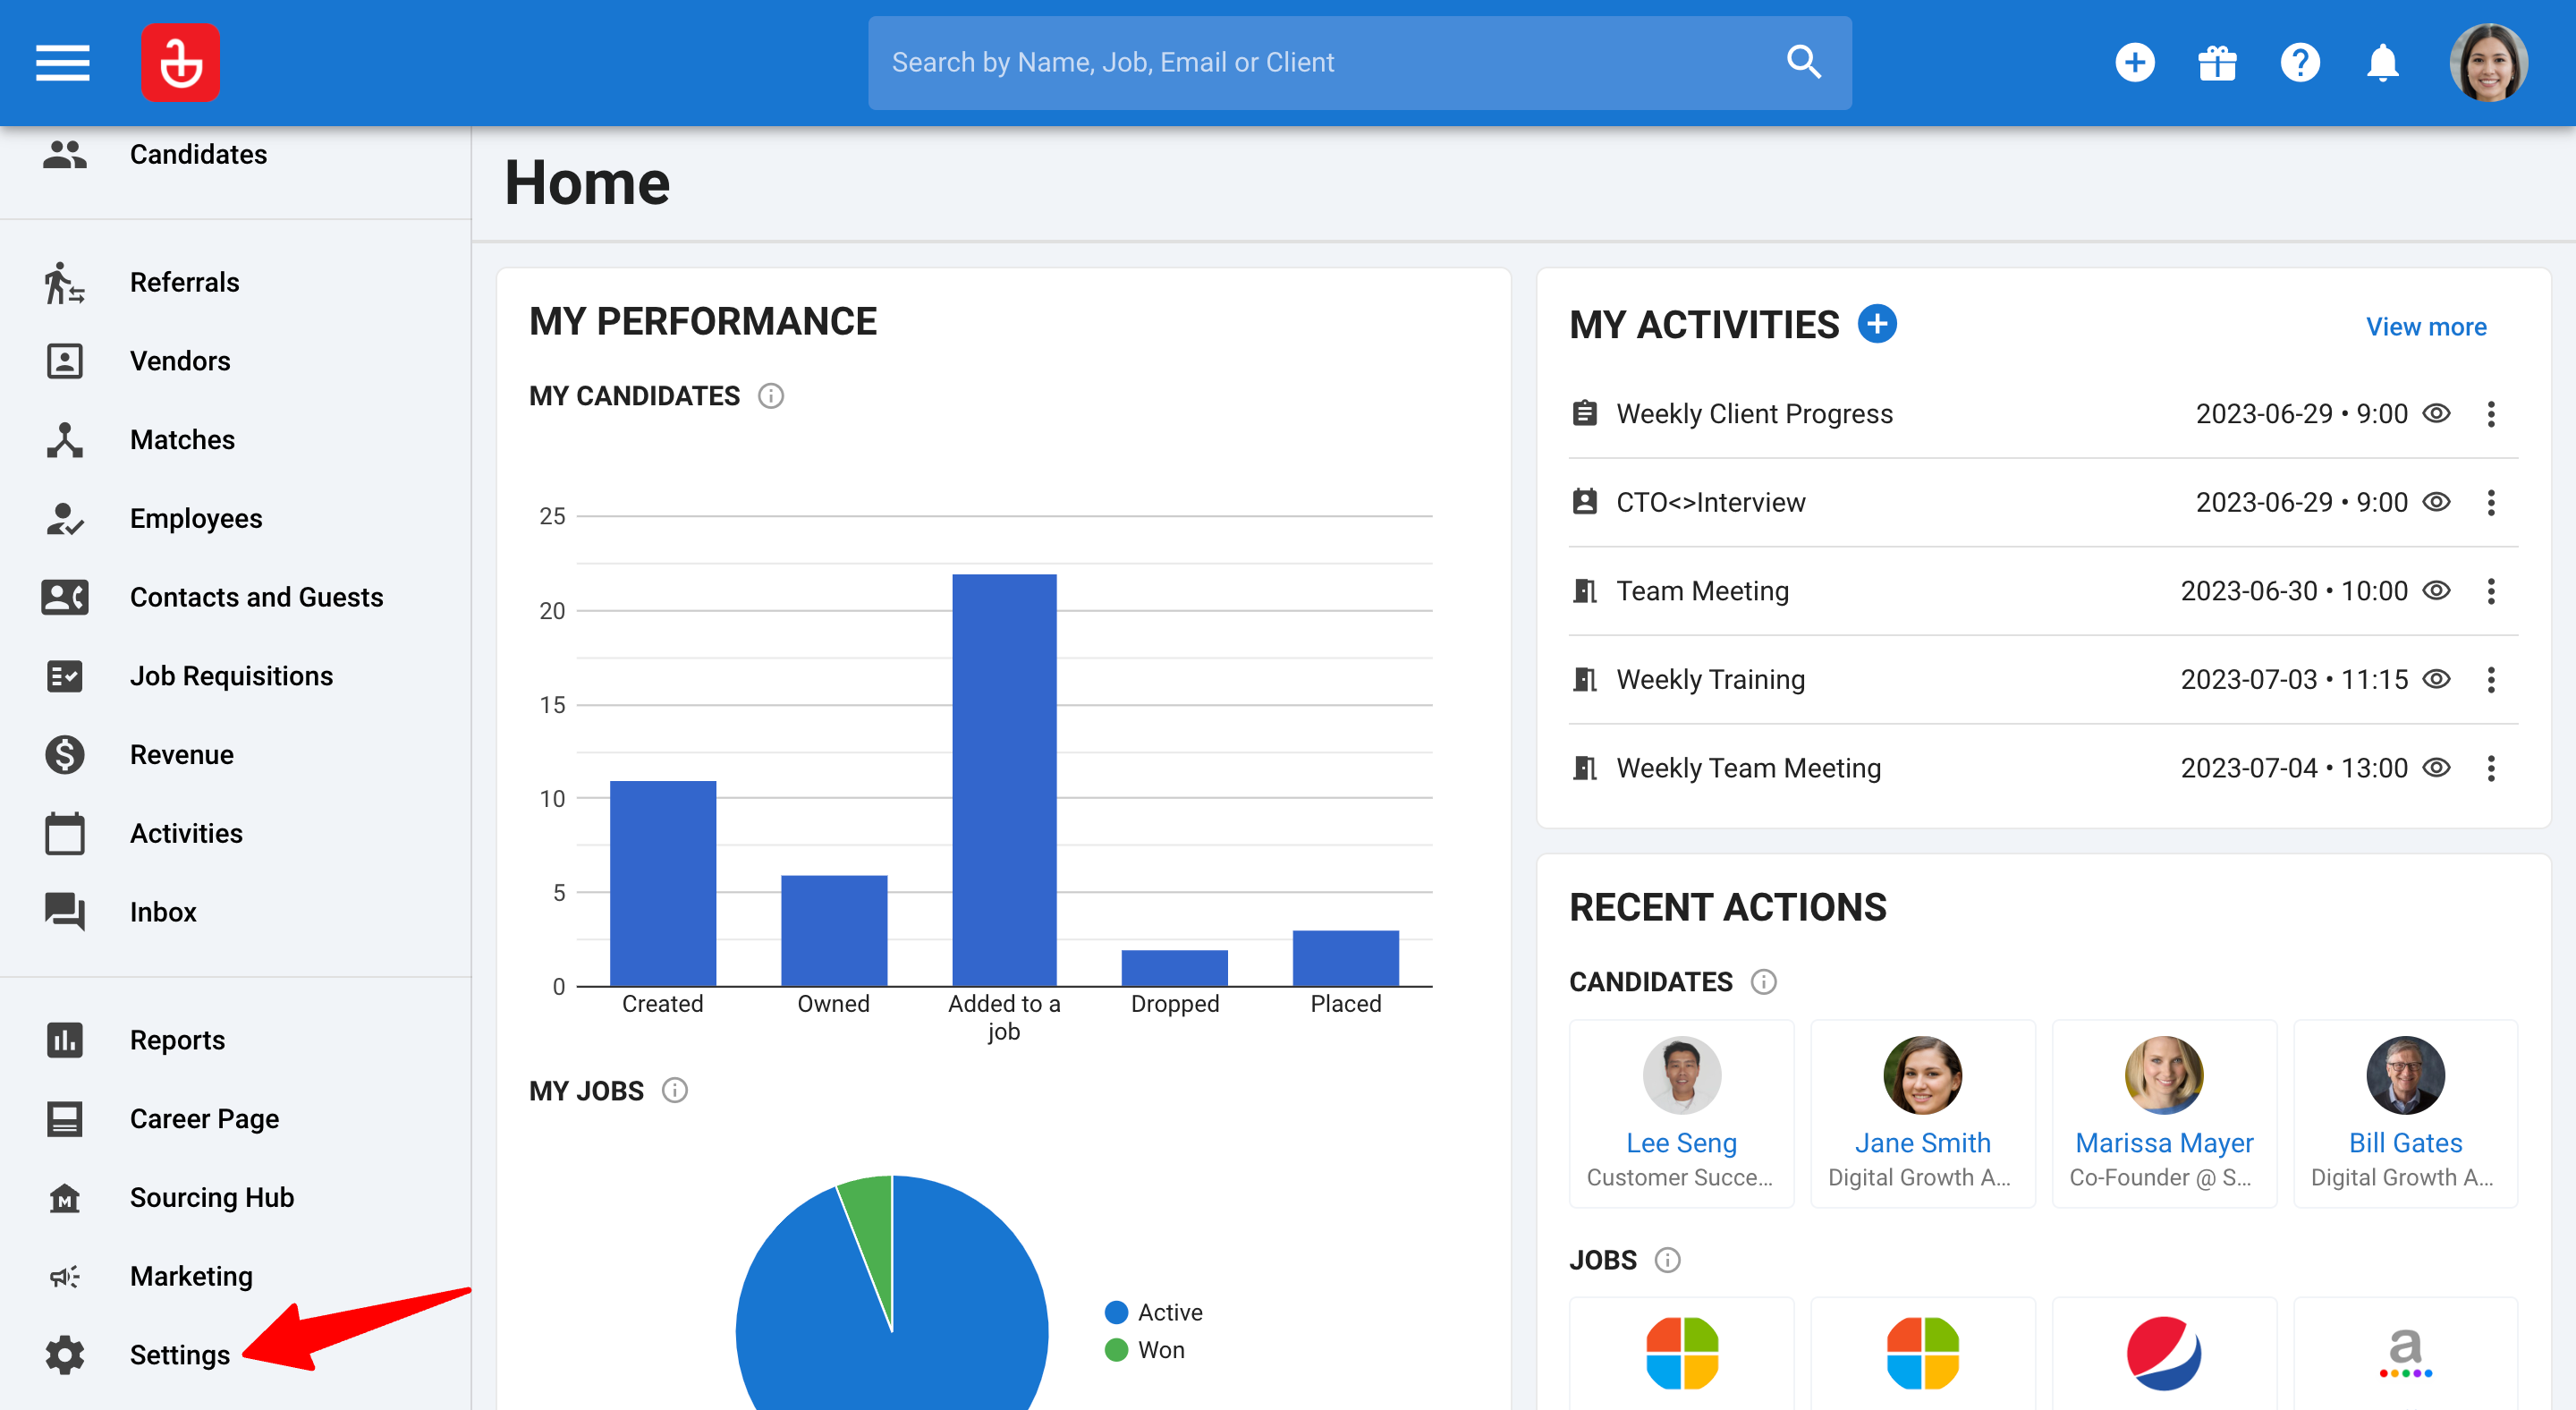2576x1410 pixels.
Task: Open the user profile avatar
Action: pyautogui.click(x=2488, y=62)
